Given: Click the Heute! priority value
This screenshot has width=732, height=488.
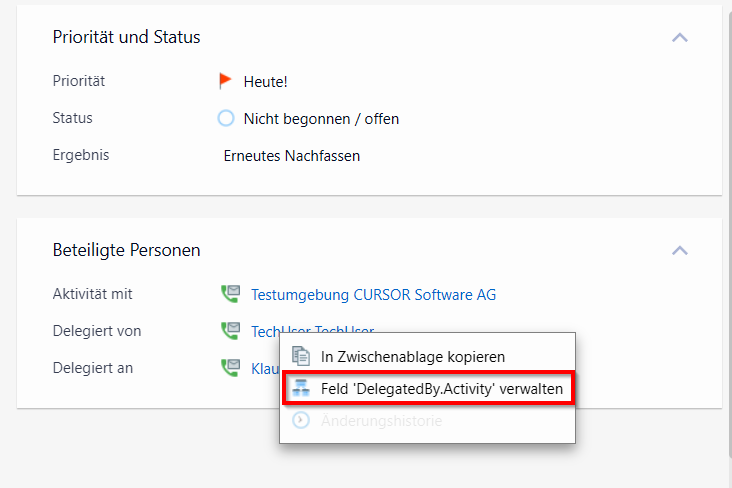Looking at the screenshot, I should tap(265, 82).
